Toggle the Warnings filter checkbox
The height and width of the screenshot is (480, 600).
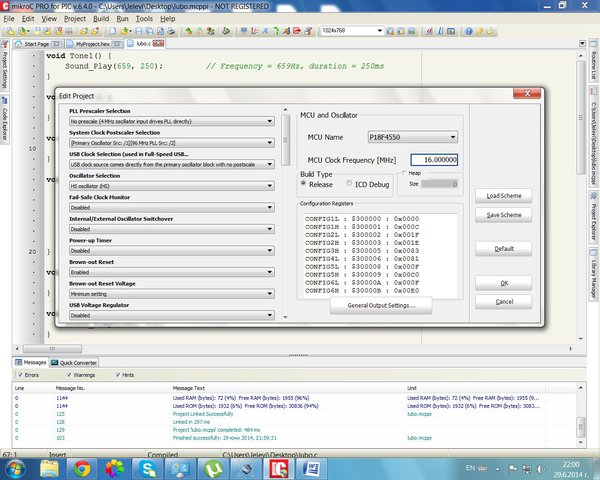[x=69, y=375]
